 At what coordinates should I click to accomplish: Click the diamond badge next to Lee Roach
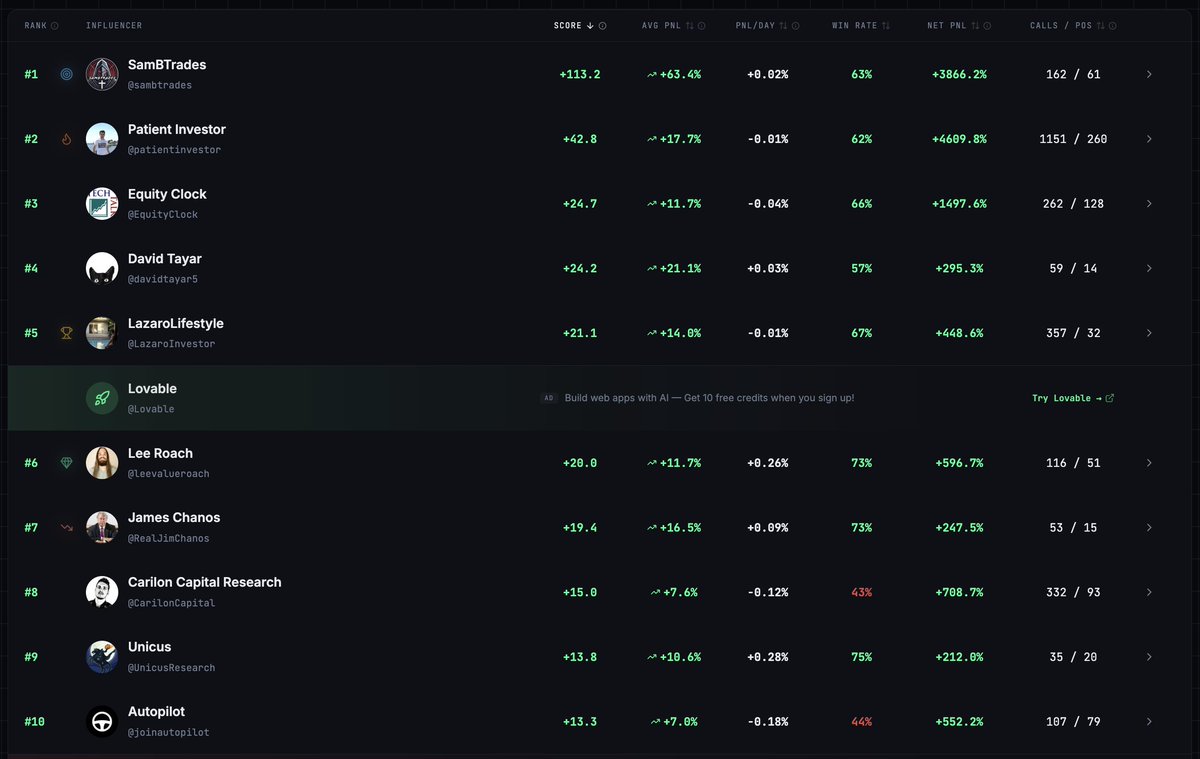(x=66, y=462)
